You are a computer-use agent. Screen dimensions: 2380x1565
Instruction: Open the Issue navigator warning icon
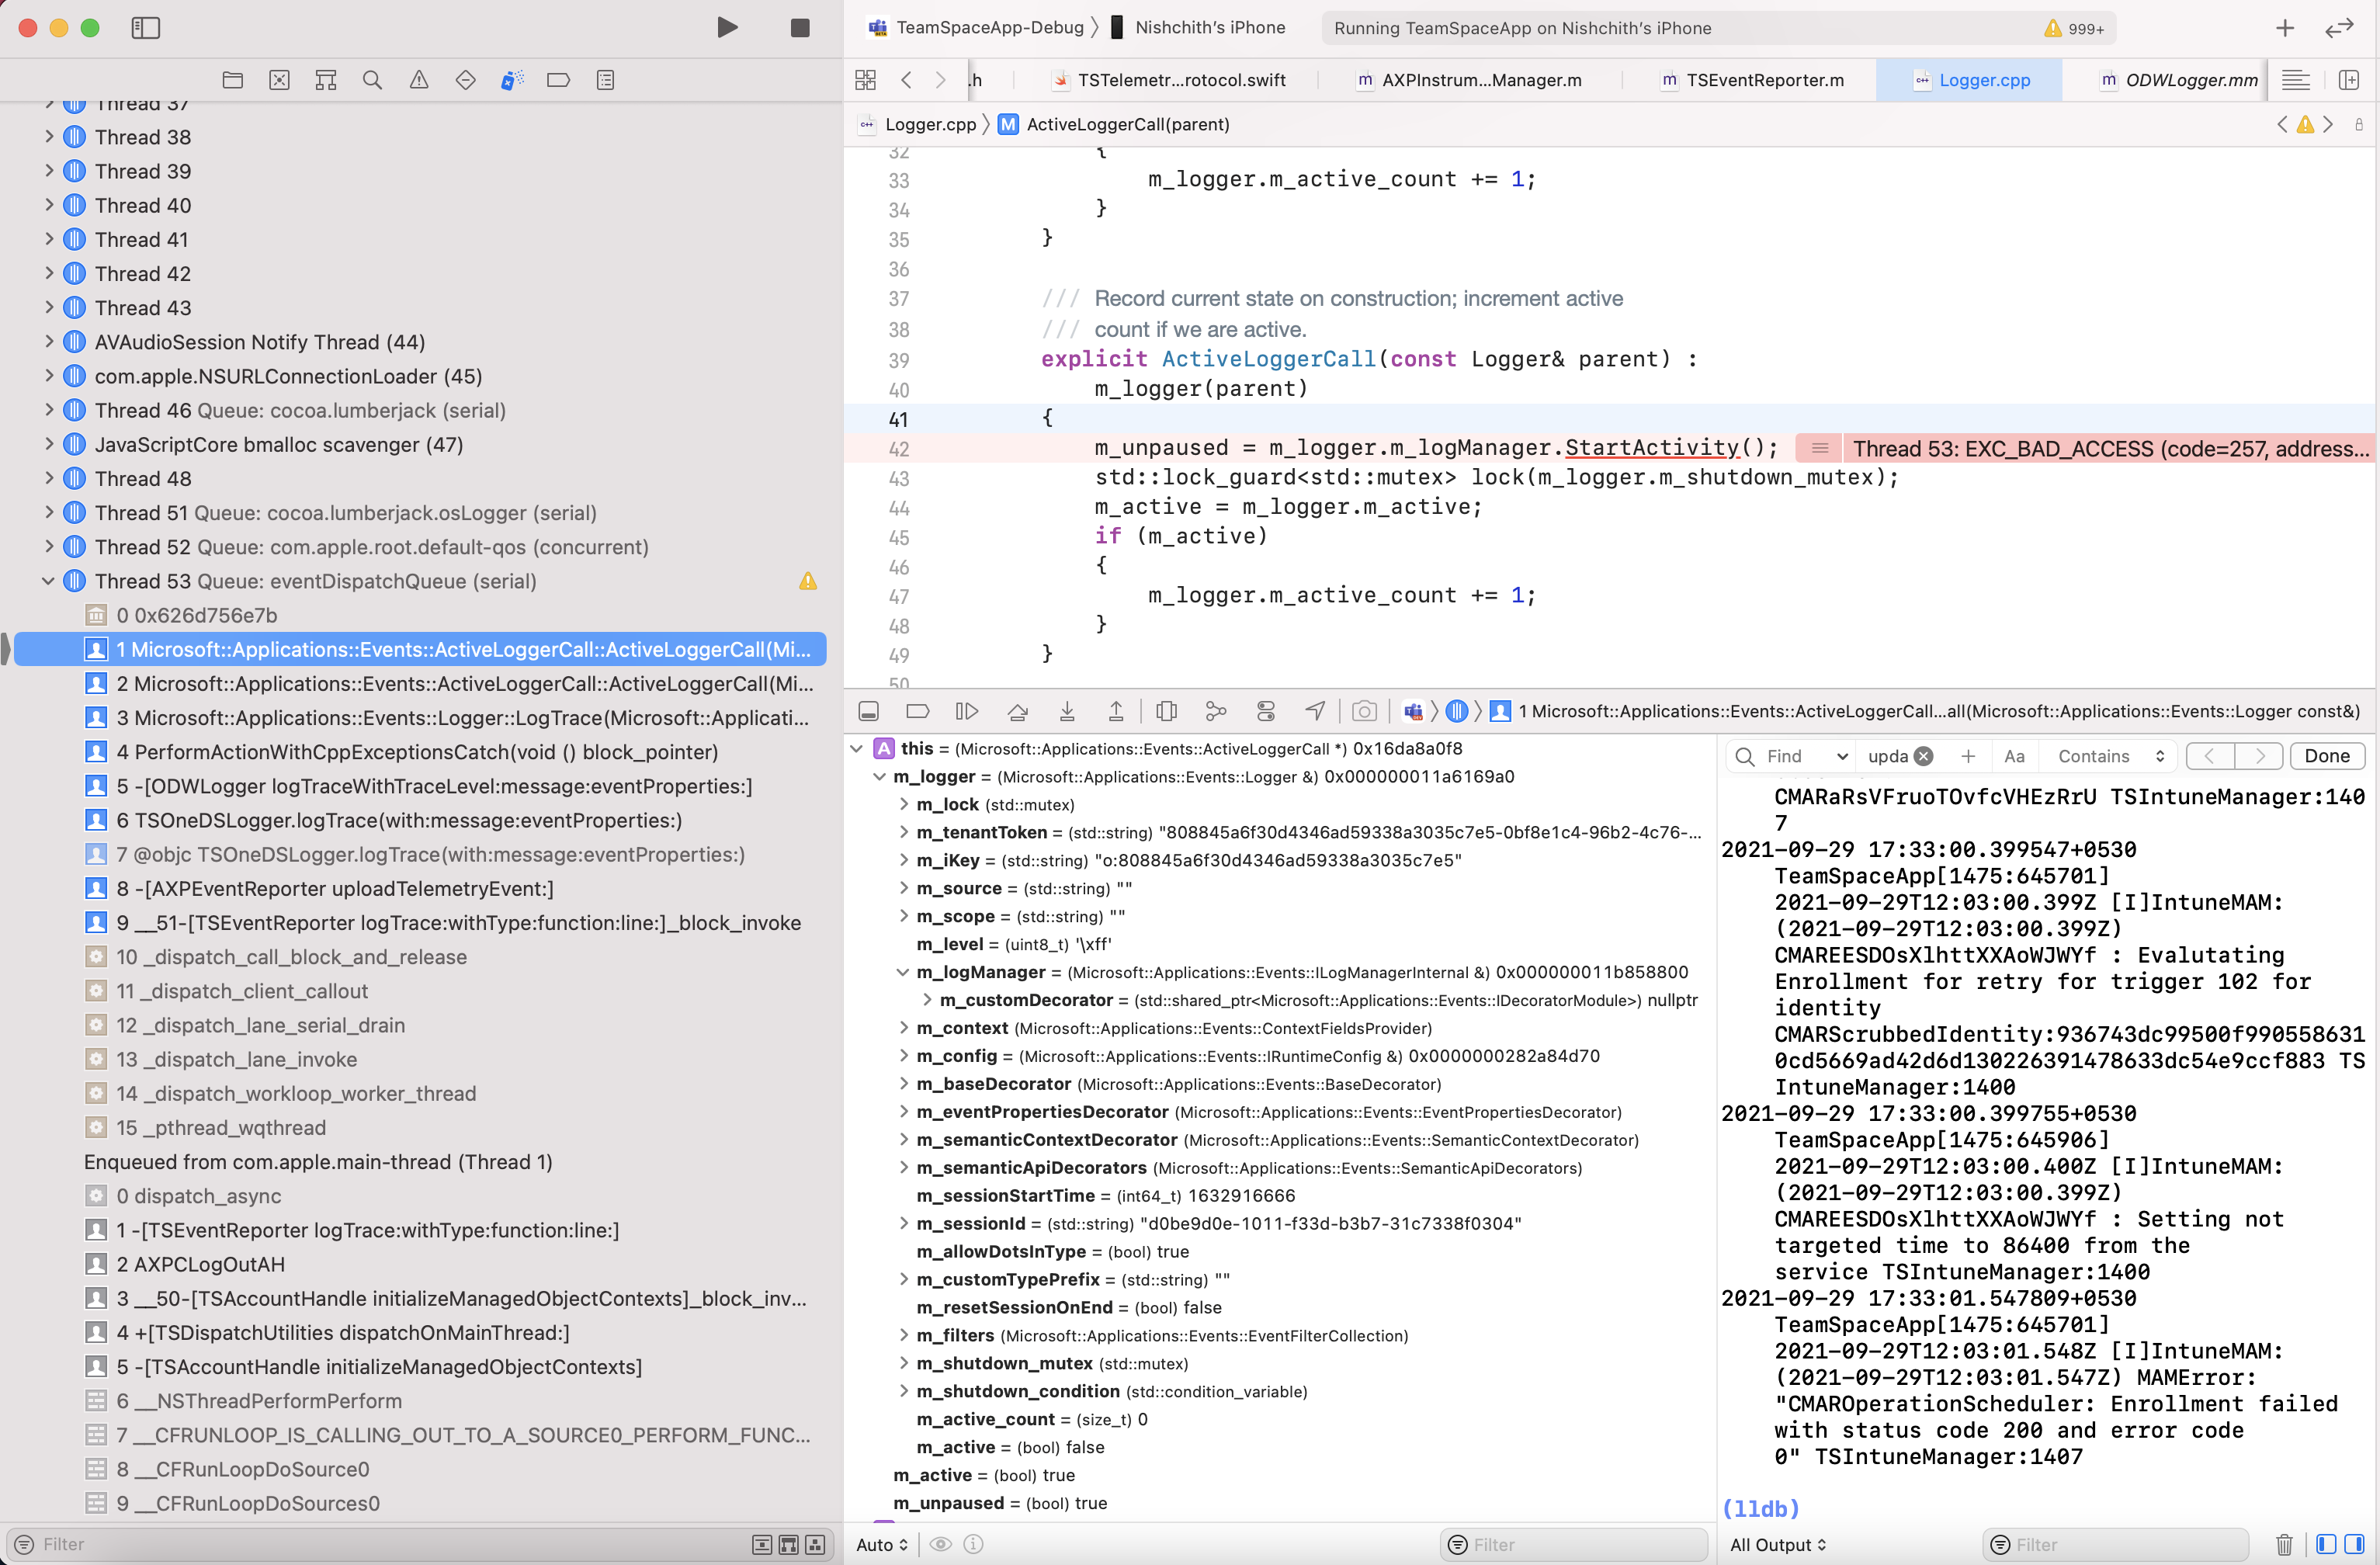point(419,80)
